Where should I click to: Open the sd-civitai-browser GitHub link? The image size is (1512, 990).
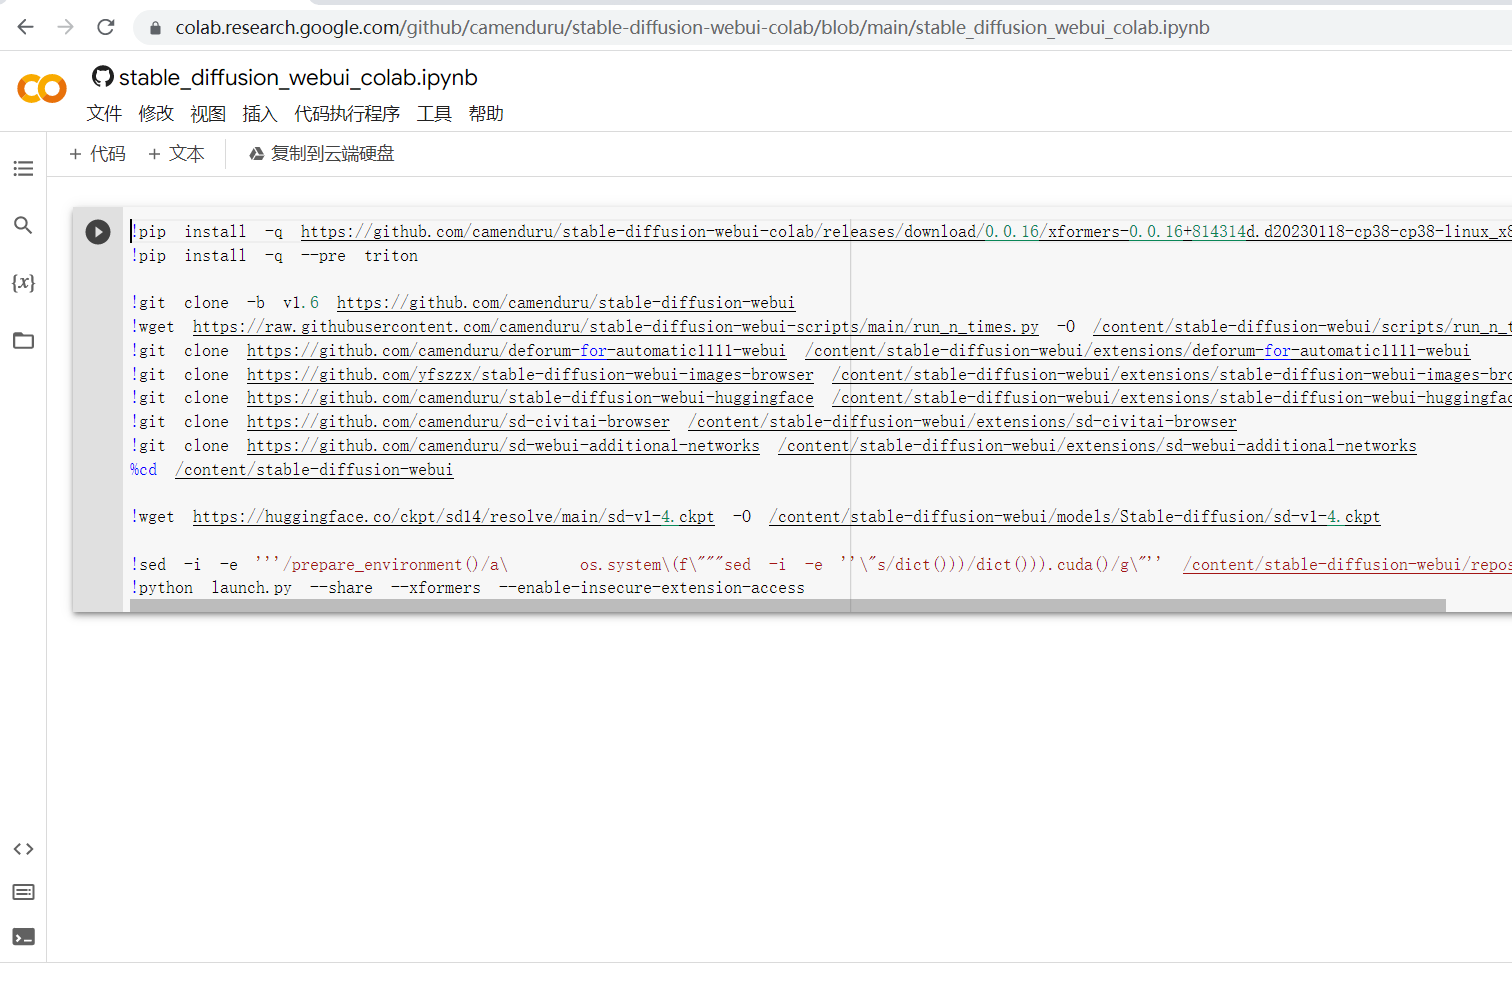(458, 422)
